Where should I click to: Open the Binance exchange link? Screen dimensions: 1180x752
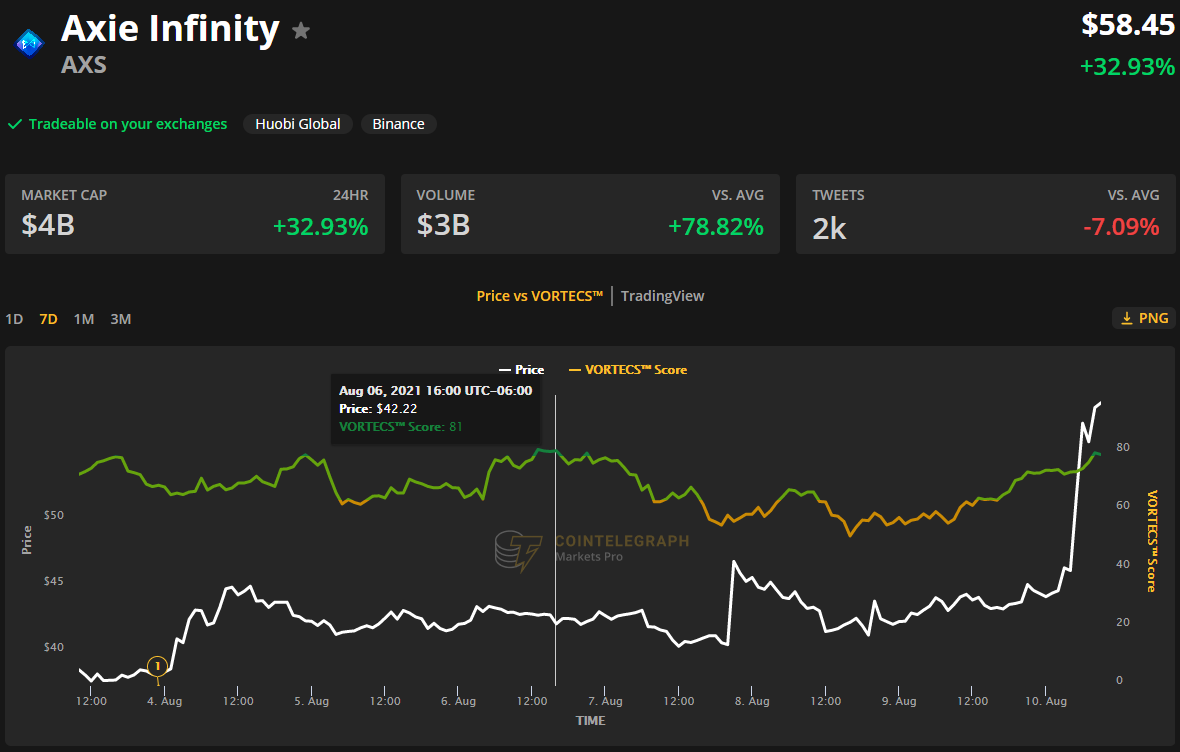[398, 124]
